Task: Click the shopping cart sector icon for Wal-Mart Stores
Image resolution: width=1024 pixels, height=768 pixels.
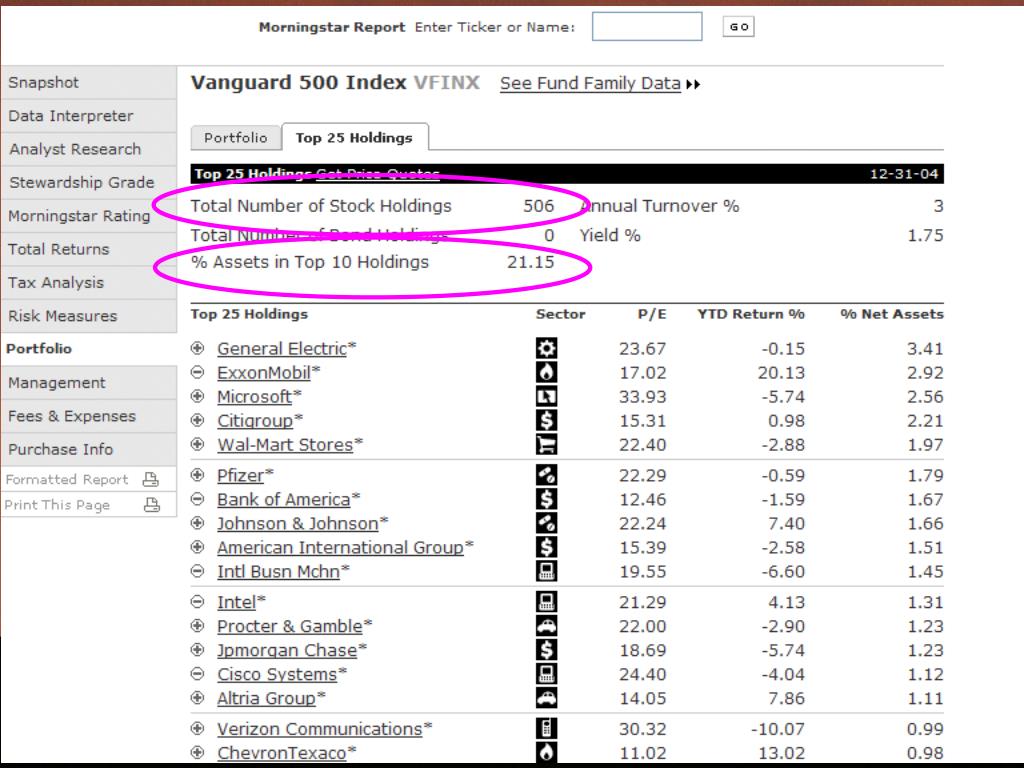Action: point(547,445)
